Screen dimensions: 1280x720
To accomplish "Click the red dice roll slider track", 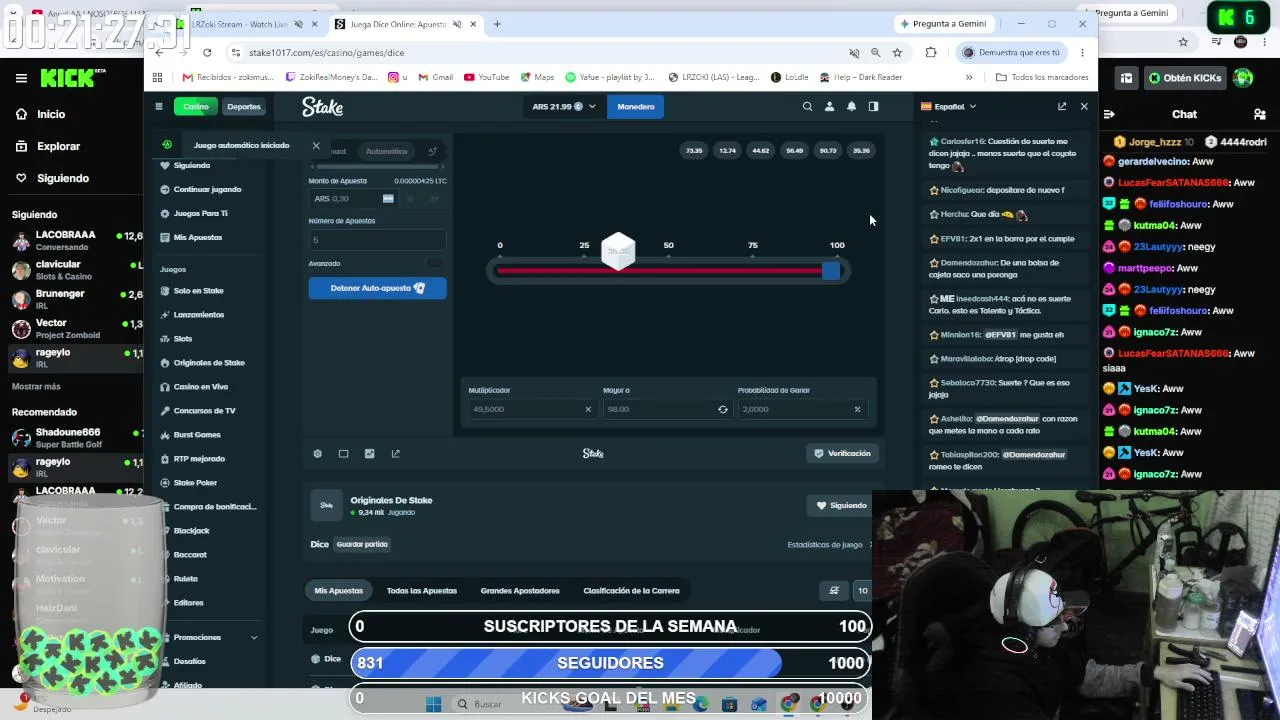I will 660,270.
